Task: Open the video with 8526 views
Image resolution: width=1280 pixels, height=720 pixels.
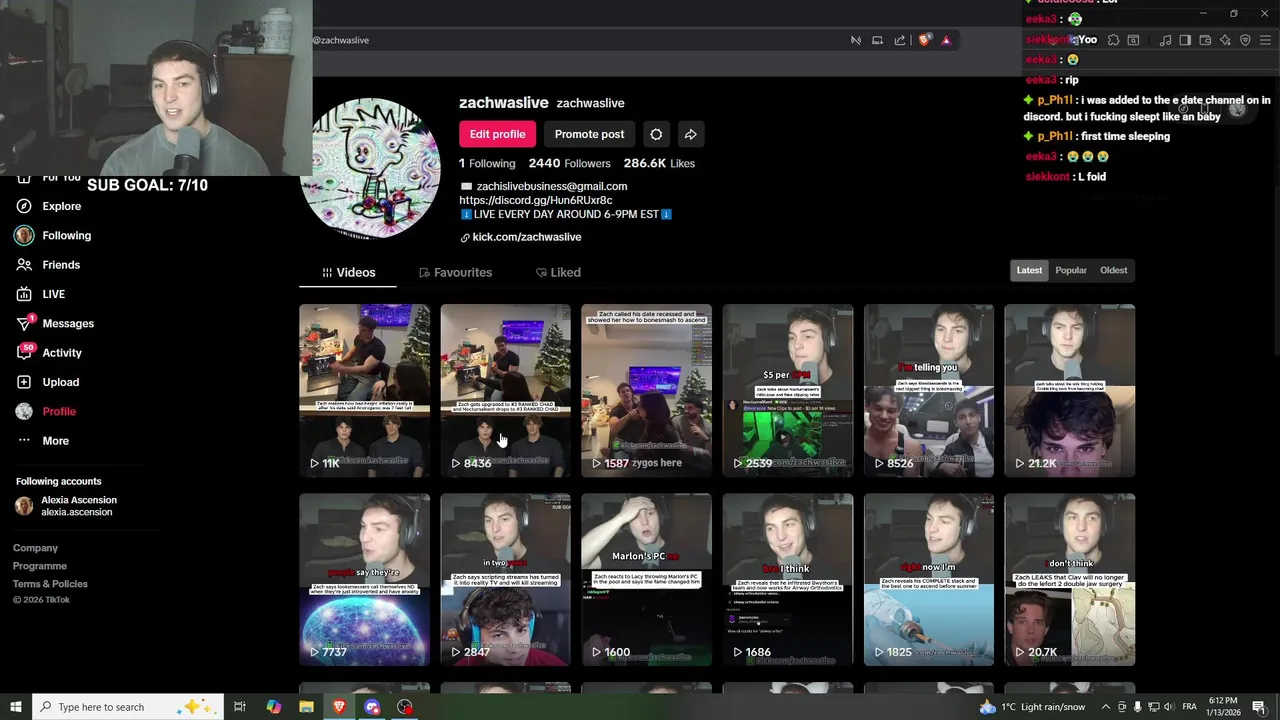Action: (x=928, y=390)
